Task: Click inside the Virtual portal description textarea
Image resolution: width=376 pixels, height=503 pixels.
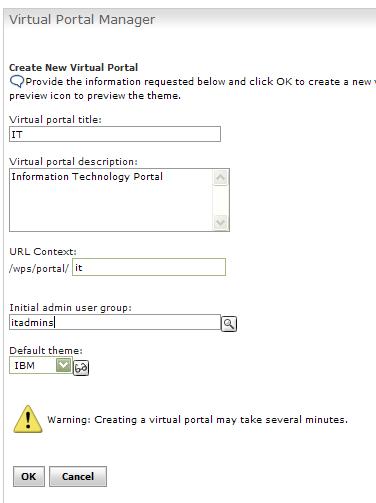Action: tap(111, 200)
